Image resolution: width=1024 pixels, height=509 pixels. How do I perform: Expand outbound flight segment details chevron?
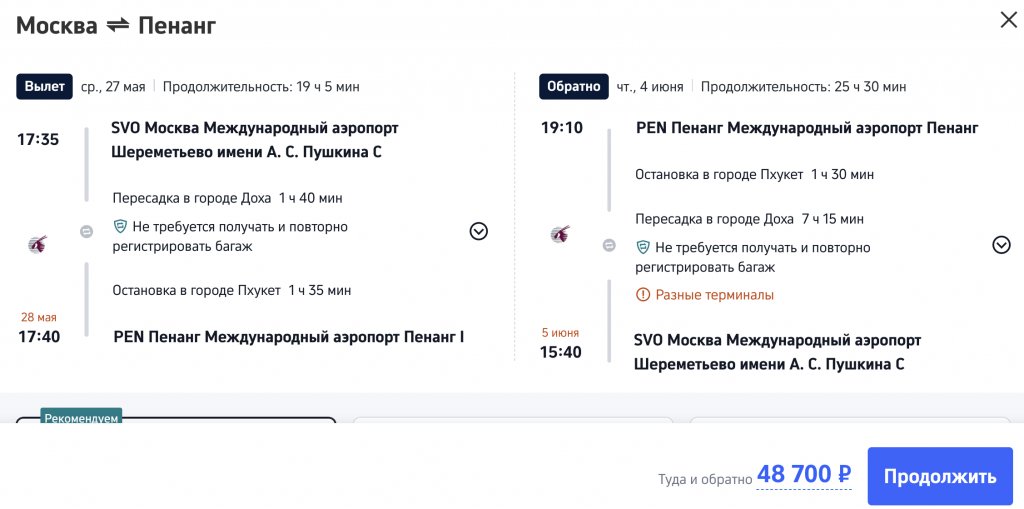click(x=479, y=231)
